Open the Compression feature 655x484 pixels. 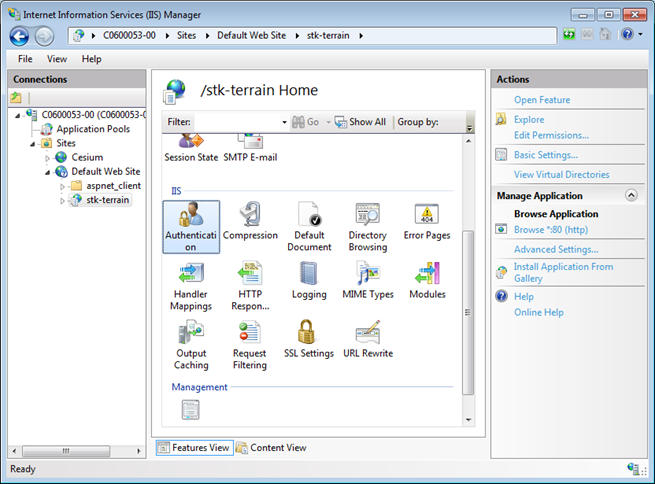click(x=250, y=215)
